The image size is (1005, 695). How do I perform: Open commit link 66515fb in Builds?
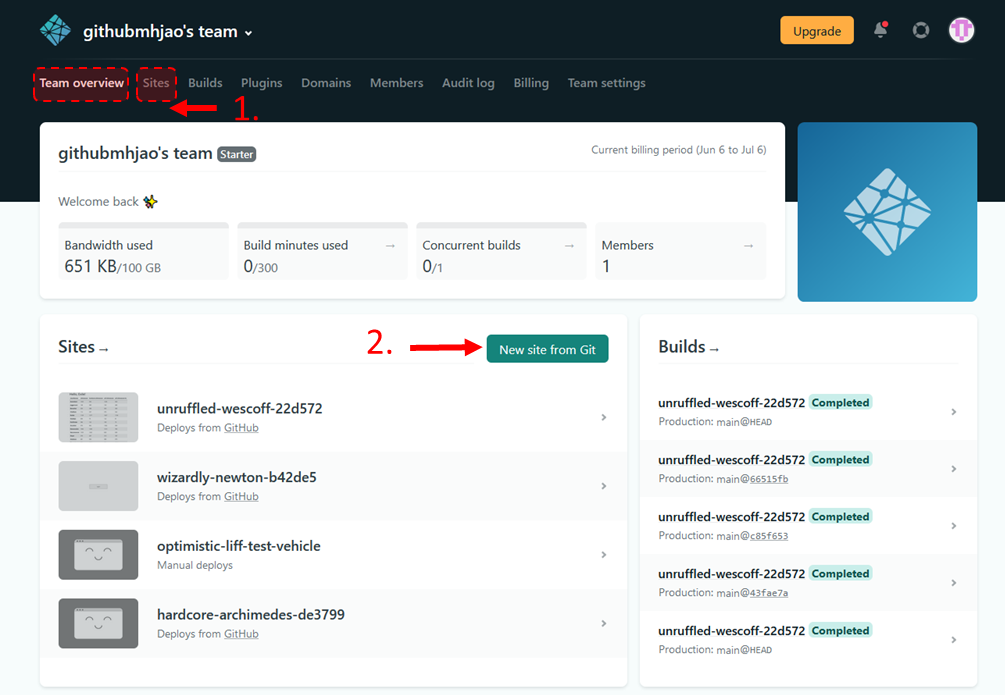tap(769, 479)
